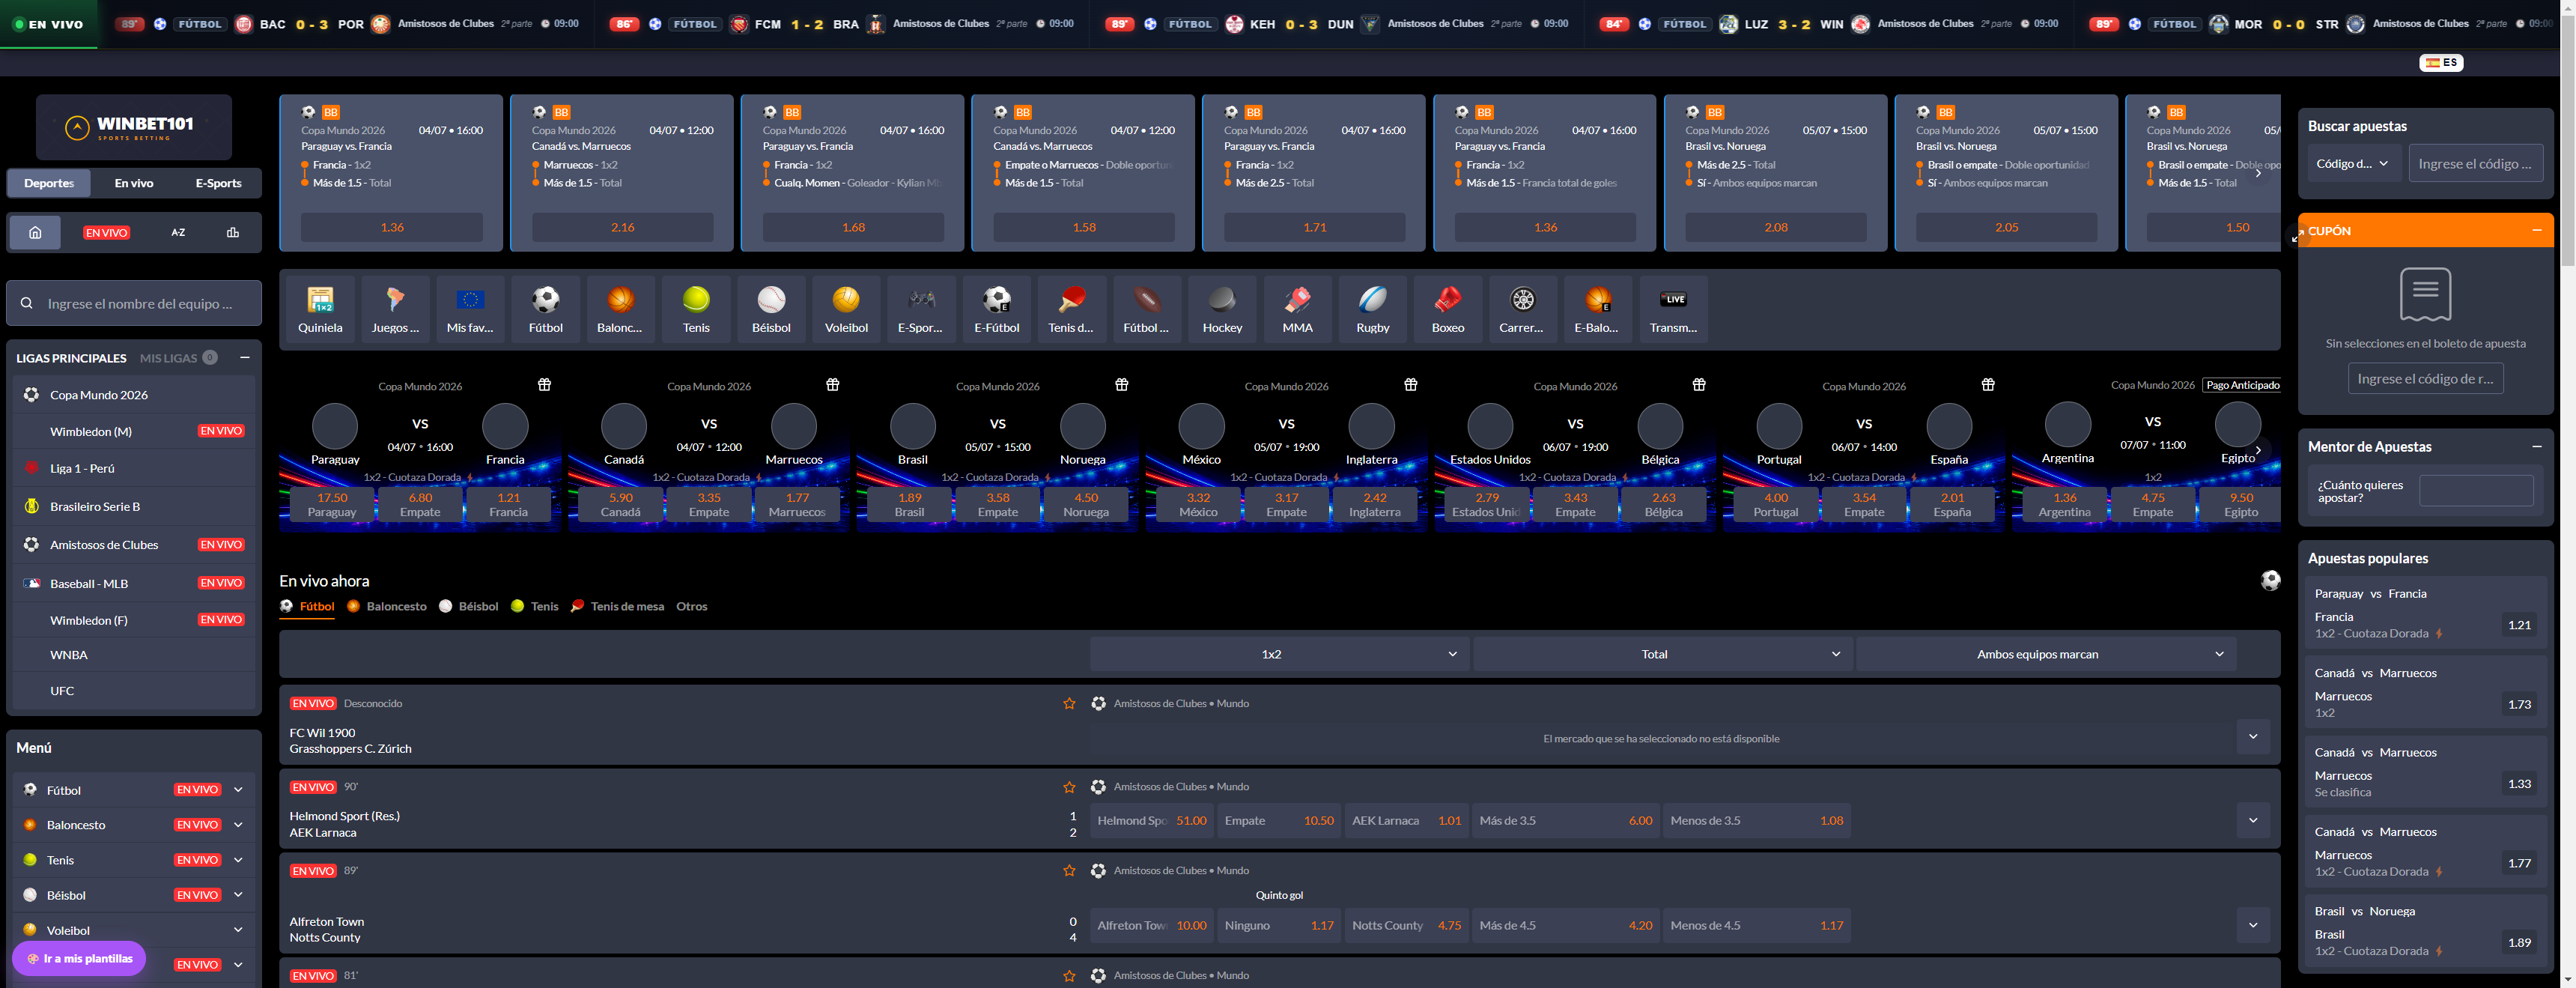Add the 2.16 Canadá vs. Marruecos combo
The image size is (2576, 988).
(x=622, y=227)
